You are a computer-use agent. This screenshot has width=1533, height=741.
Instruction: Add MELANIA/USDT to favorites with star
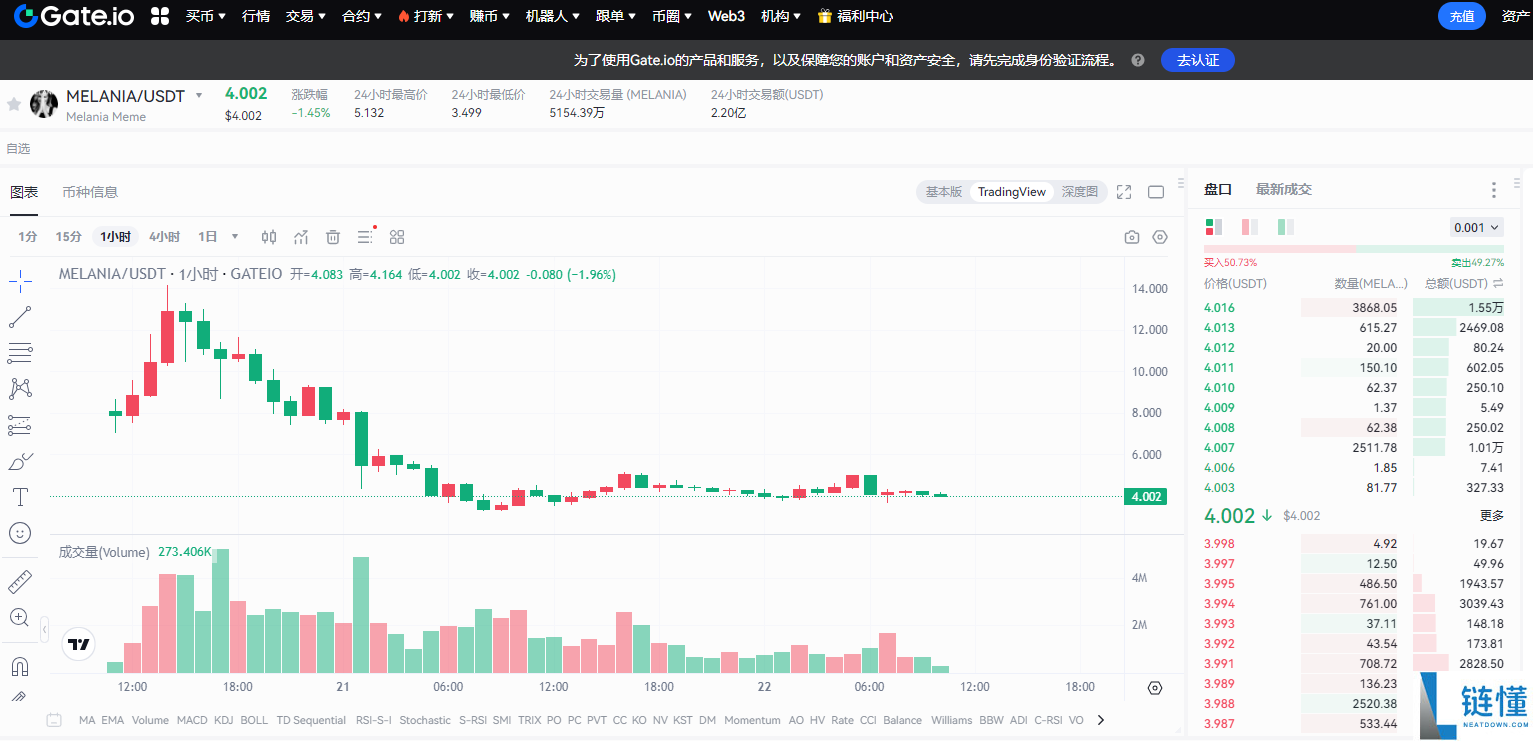[x=14, y=104]
